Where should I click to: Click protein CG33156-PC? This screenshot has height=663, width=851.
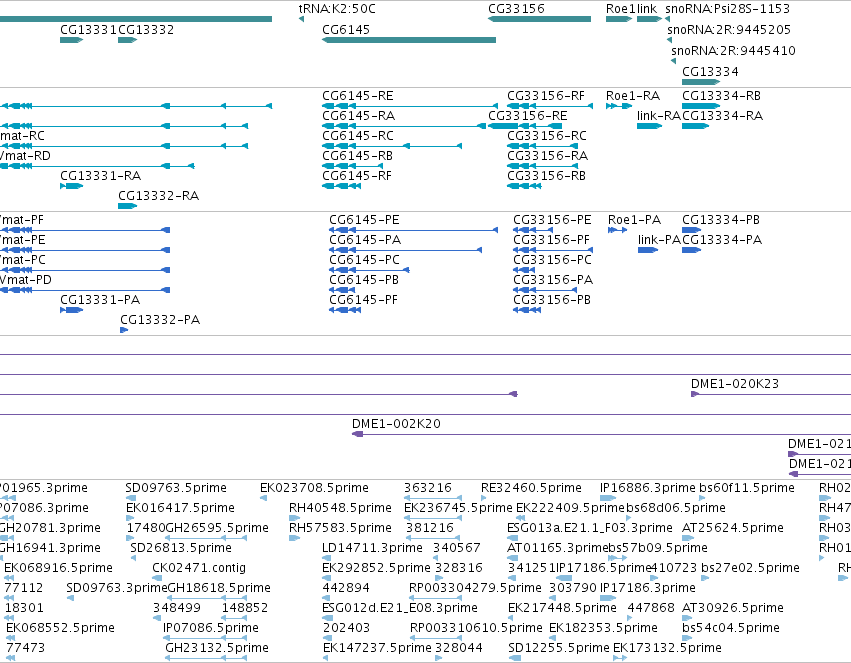pos(552,260)
